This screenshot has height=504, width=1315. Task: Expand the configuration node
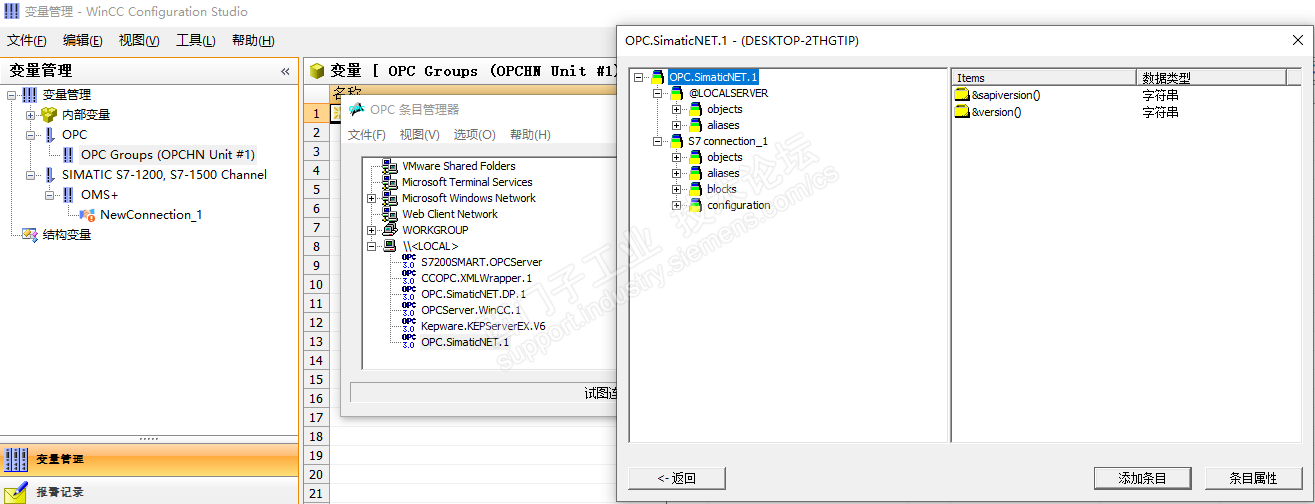pyautogui.click(x=677, y=205)
